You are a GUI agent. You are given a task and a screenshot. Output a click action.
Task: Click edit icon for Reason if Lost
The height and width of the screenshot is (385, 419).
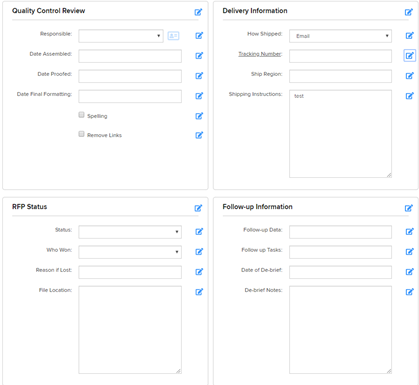199,272
